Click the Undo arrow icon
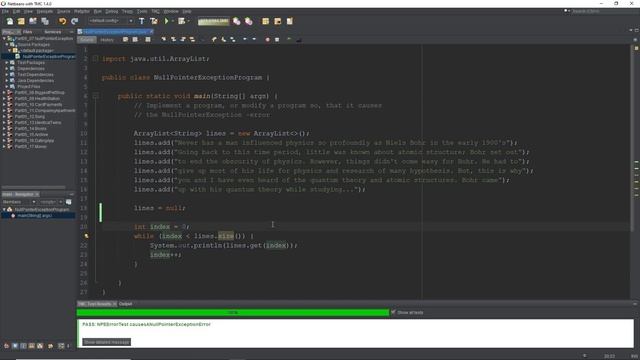Image resolution: width=640 pixels, height=360 pixels. tap(62, 21)
